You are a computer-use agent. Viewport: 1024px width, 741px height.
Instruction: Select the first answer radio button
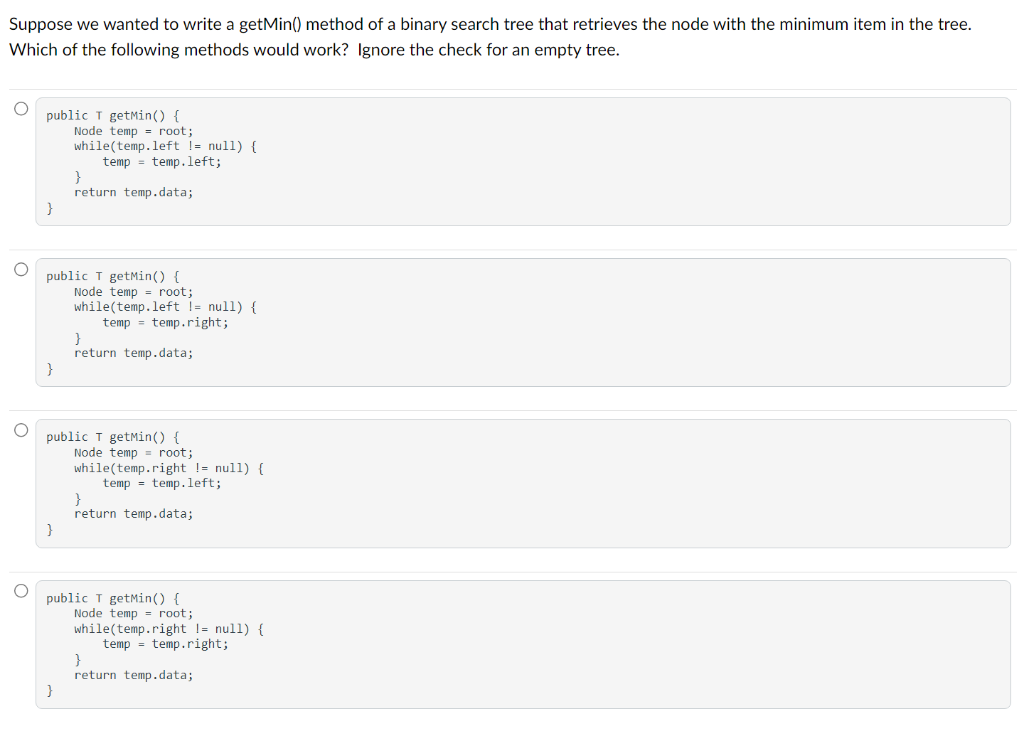coord(20,108)
